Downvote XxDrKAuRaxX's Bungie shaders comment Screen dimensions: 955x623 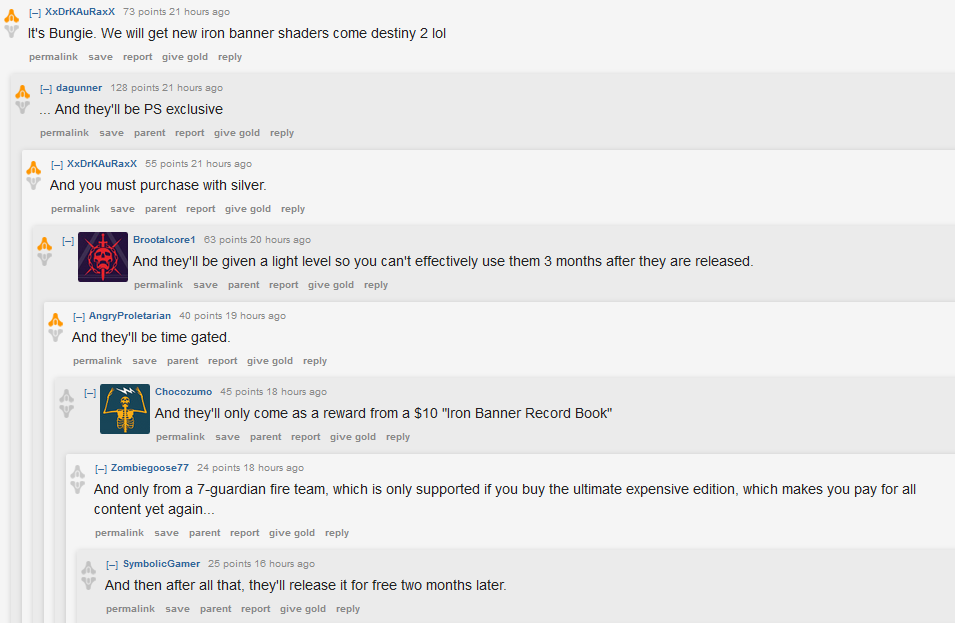(x=12, y=31)
